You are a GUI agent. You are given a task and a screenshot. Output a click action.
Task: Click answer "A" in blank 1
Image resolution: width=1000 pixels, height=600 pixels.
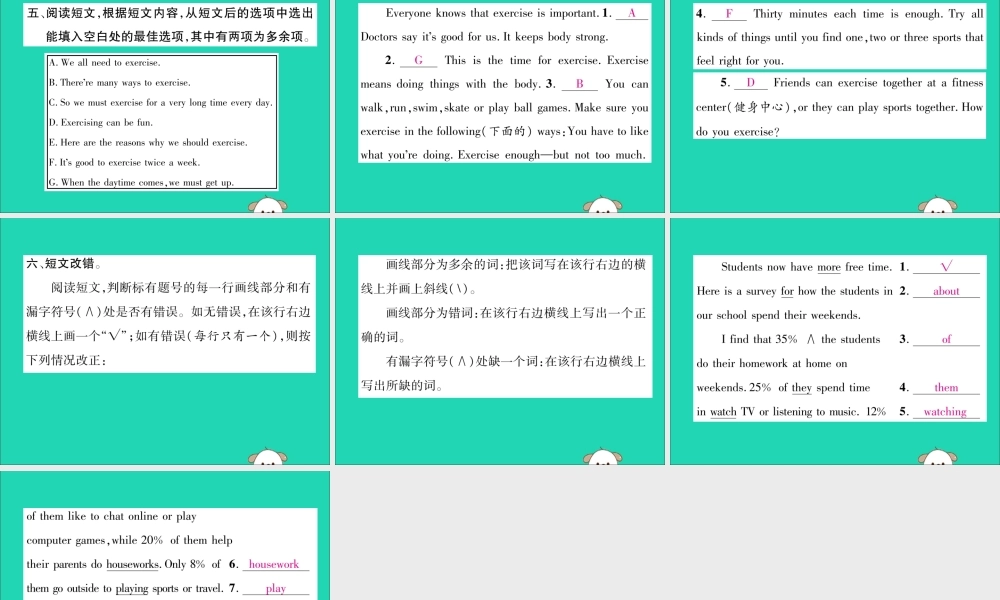pos(631,13)
